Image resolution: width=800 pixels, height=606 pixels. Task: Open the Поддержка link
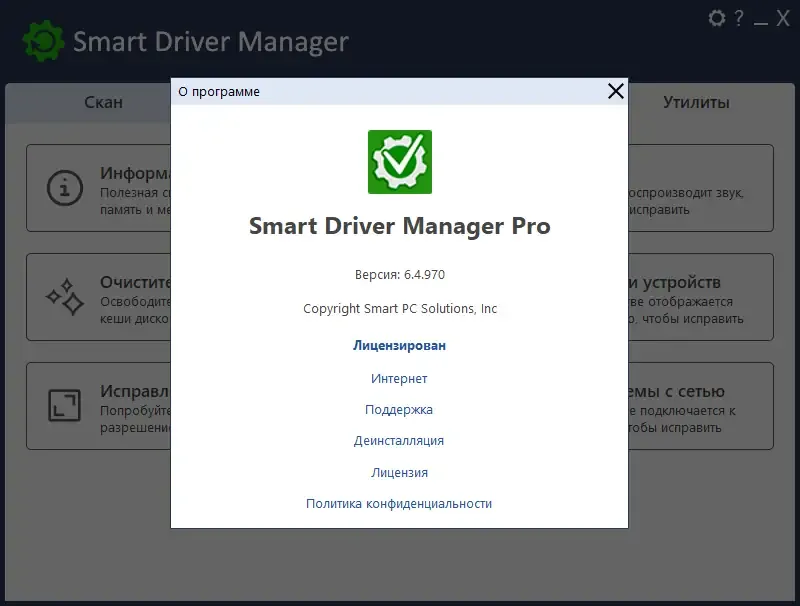[x=399, y=409]
